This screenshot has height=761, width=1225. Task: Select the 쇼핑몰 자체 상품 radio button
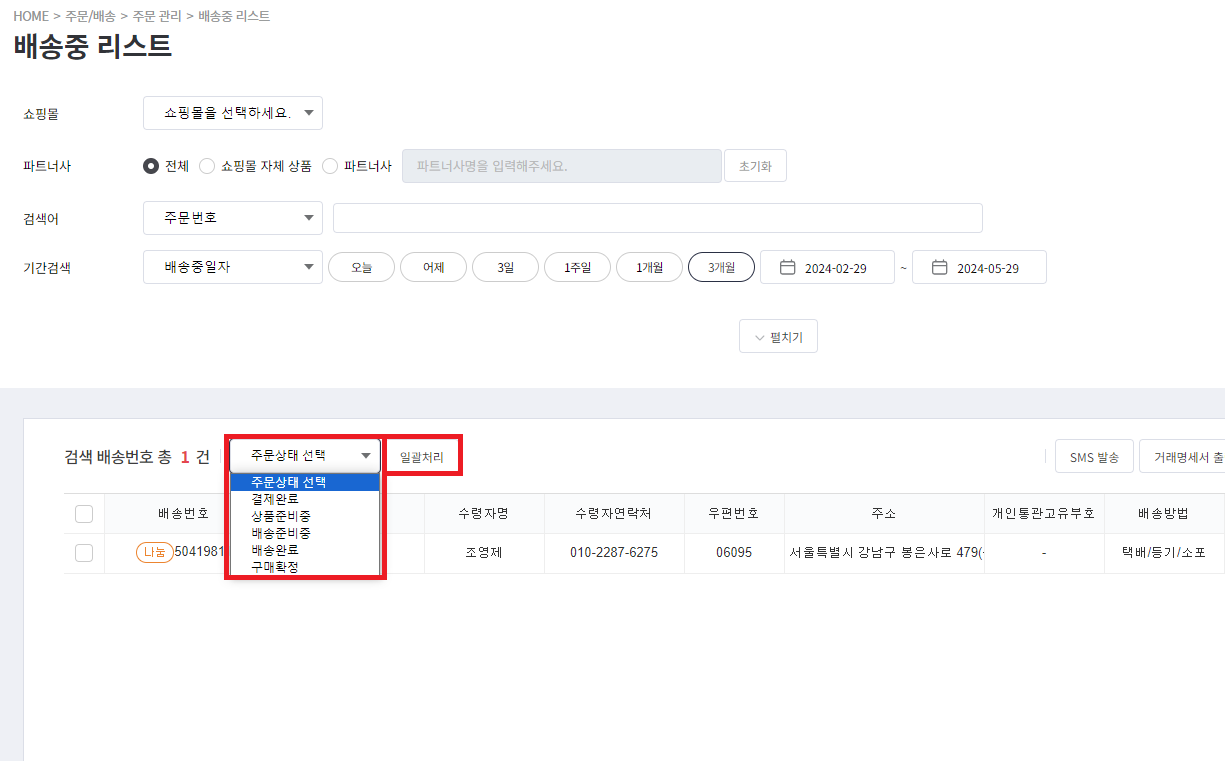[x=207, y=166]
